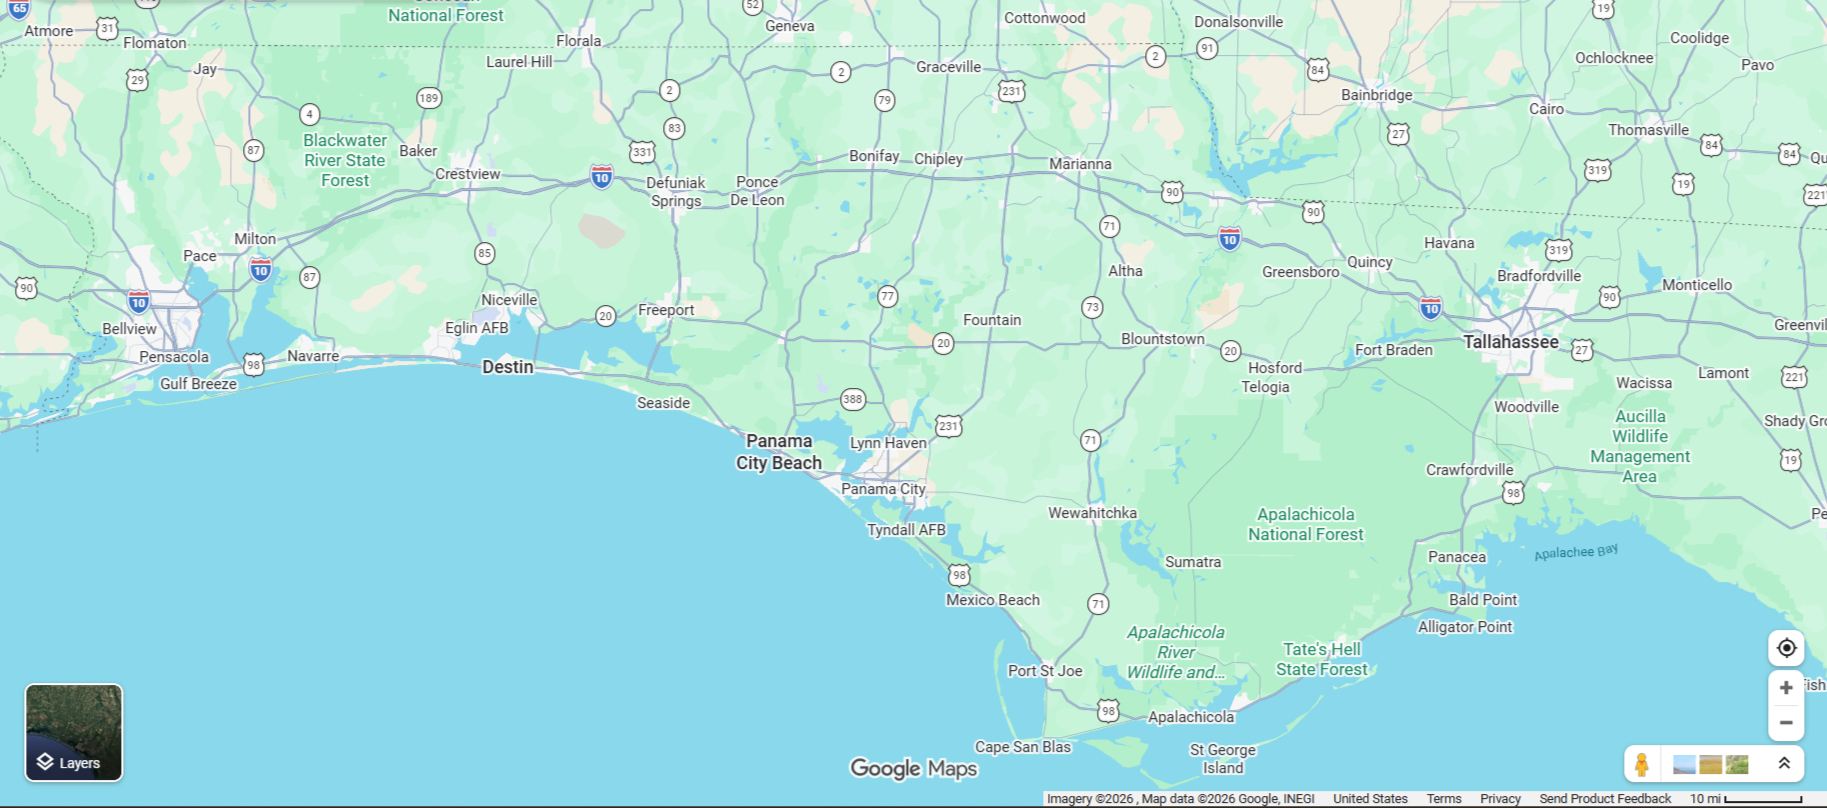Open the Privacy link in footer
The width and height of the screenshot is (1827, 808).
pyautogui.click(x=1500, y=799)
